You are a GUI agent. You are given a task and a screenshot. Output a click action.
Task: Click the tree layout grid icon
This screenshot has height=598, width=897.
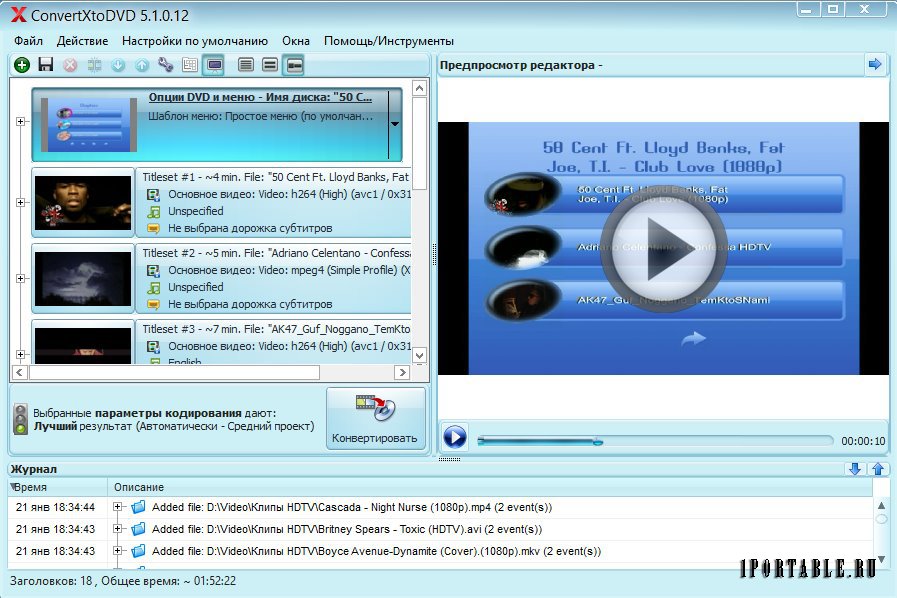pyautogui.click(x=190, y=65)
